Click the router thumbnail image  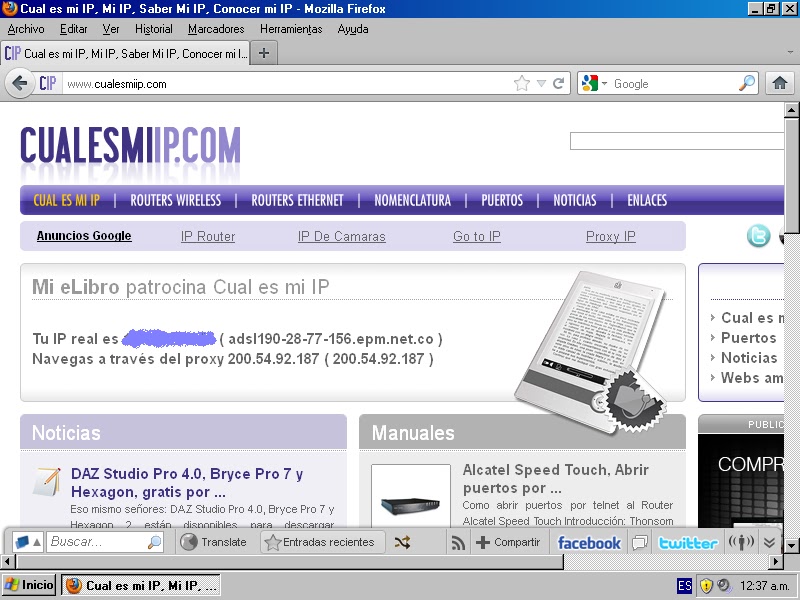(x=411, y=496)
